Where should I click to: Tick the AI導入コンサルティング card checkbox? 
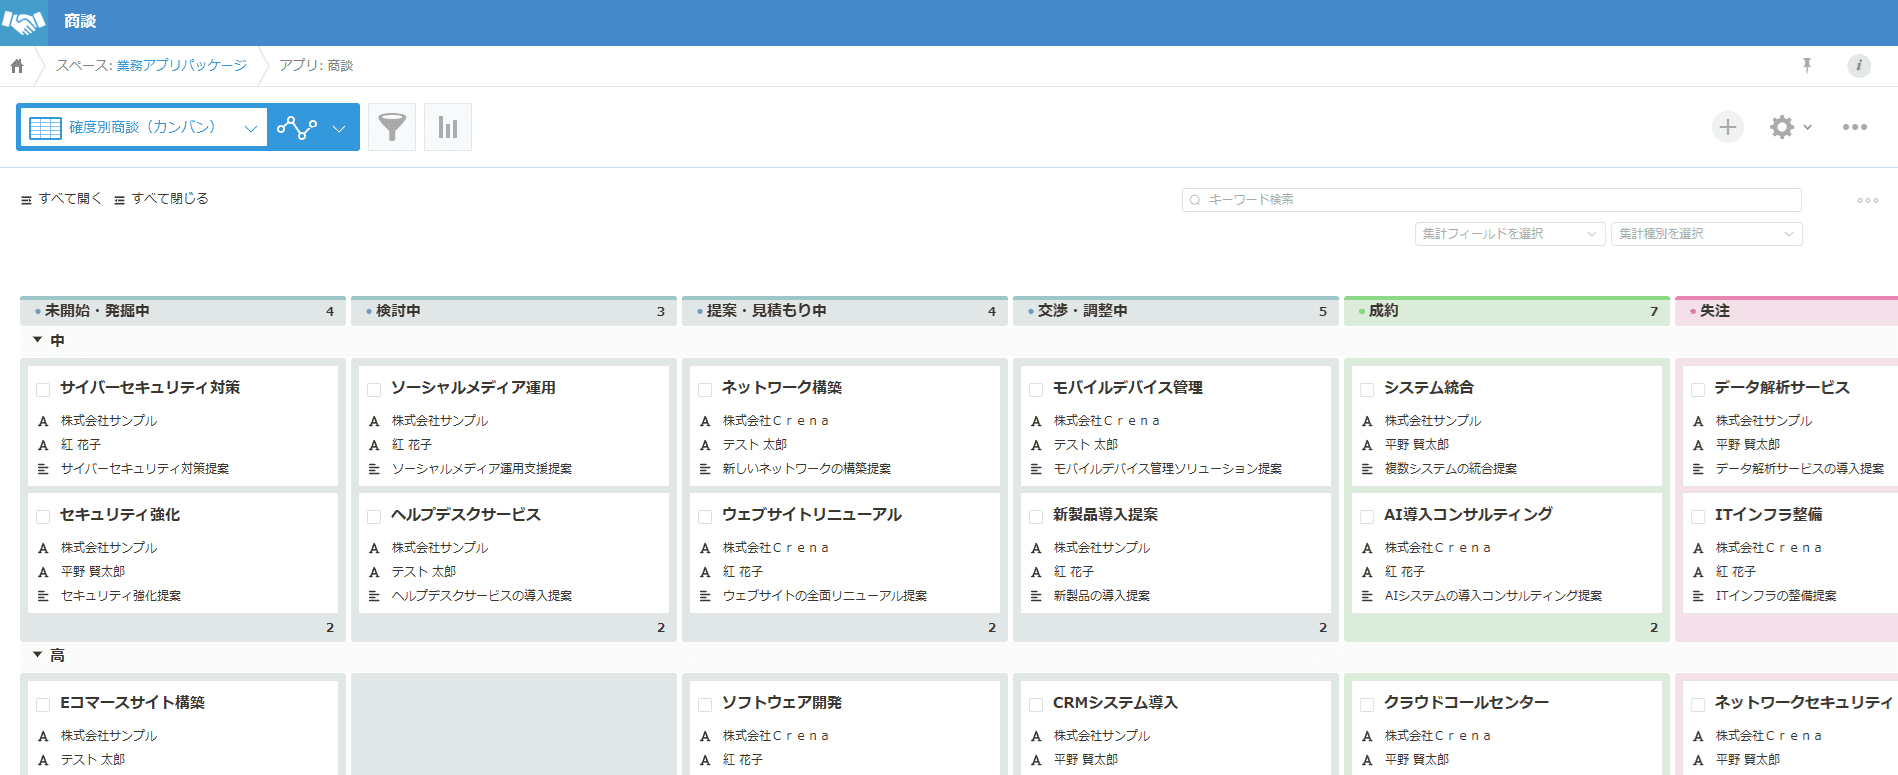tap(1367, 517)
